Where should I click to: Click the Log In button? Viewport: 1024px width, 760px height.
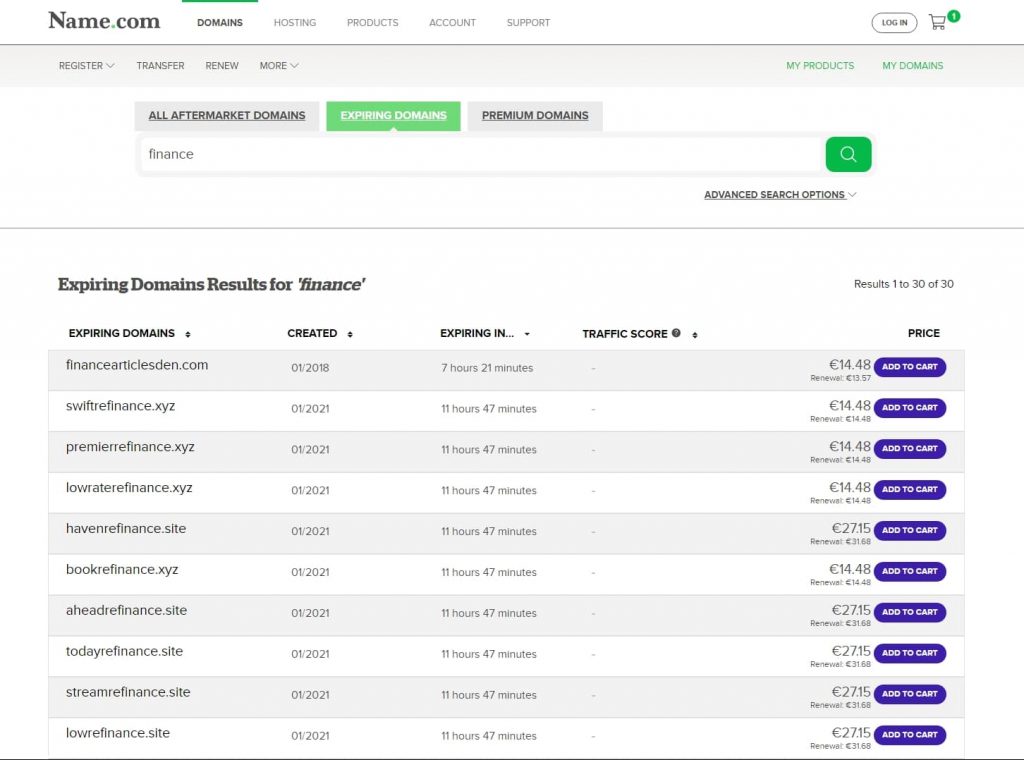(x=894, y=23)
